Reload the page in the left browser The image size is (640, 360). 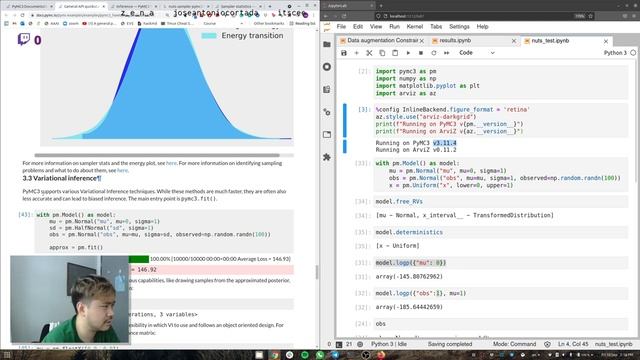click(x=23, y=15)
